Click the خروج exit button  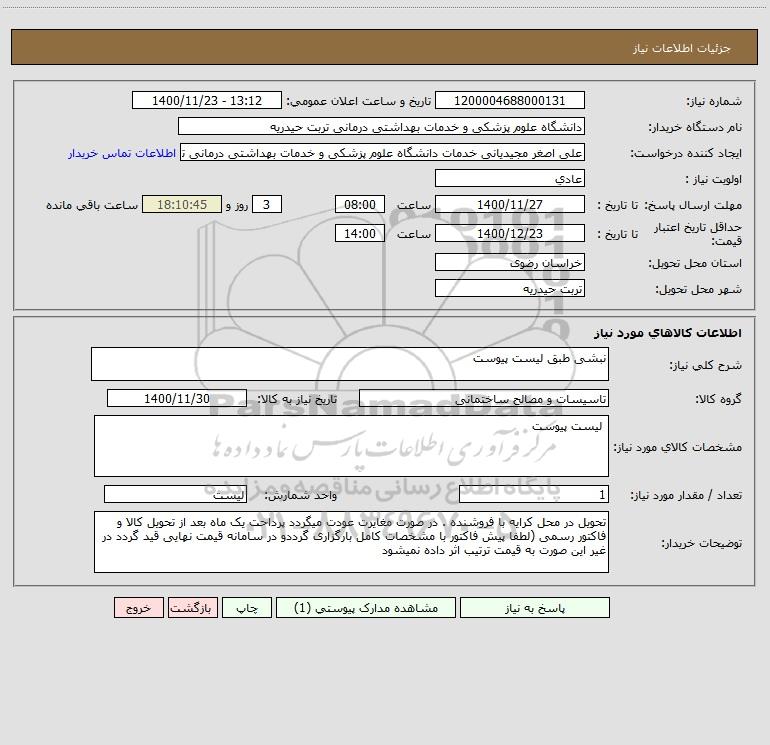tap(138, 608)
